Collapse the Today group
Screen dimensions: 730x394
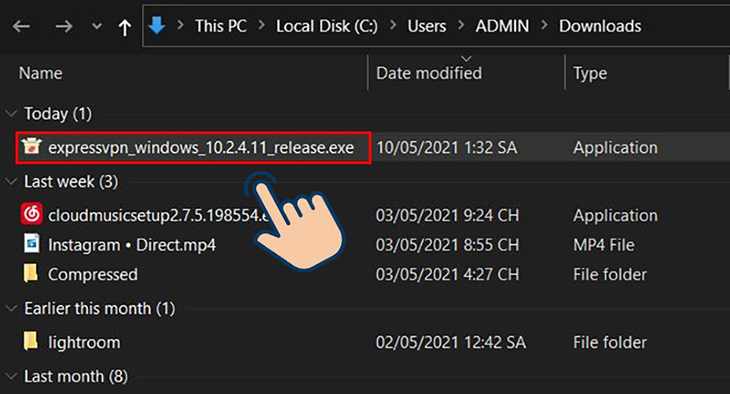click(x=11, y=113)
